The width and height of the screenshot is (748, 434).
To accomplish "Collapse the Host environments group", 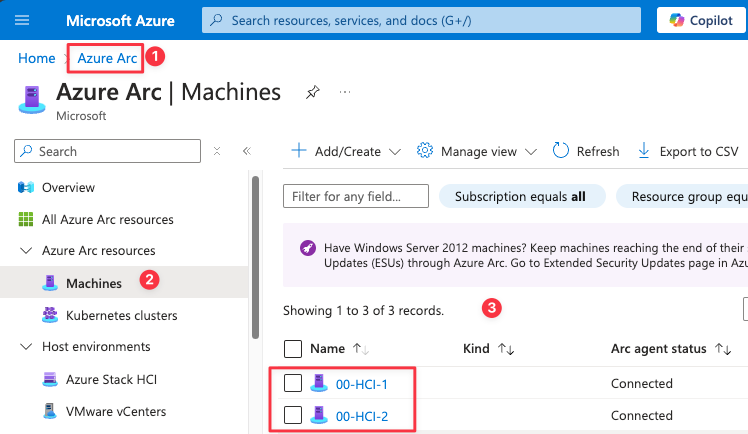I will [x=26, y=346].
